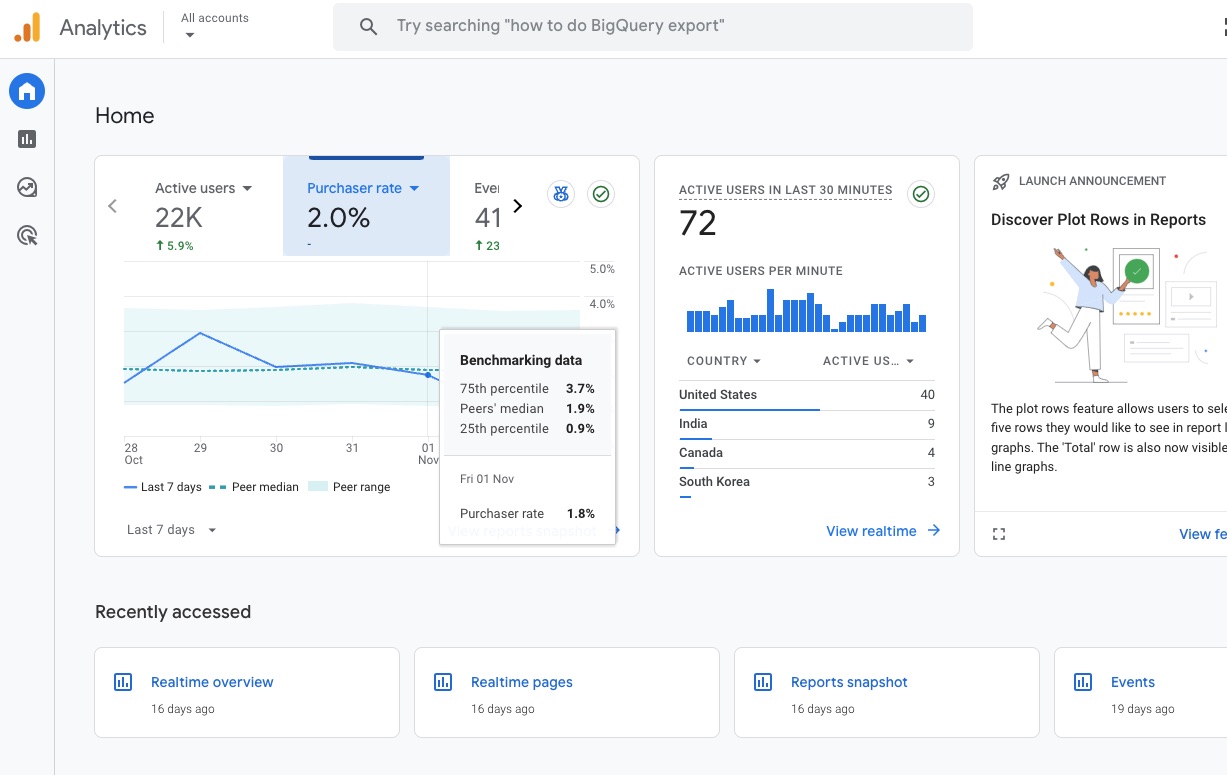Open the Realtime overview recent item

point(247,692)
